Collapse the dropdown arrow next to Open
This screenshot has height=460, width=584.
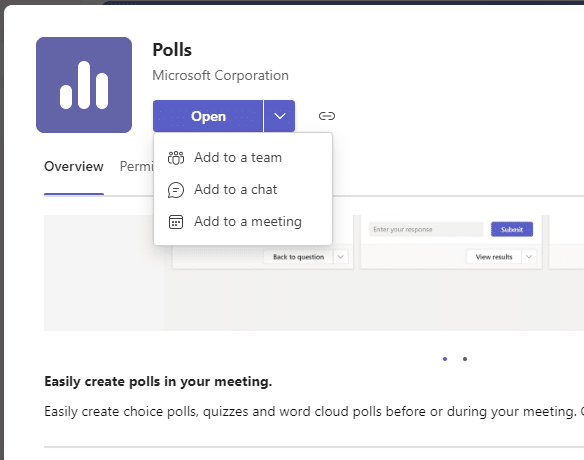pos(280,116)
